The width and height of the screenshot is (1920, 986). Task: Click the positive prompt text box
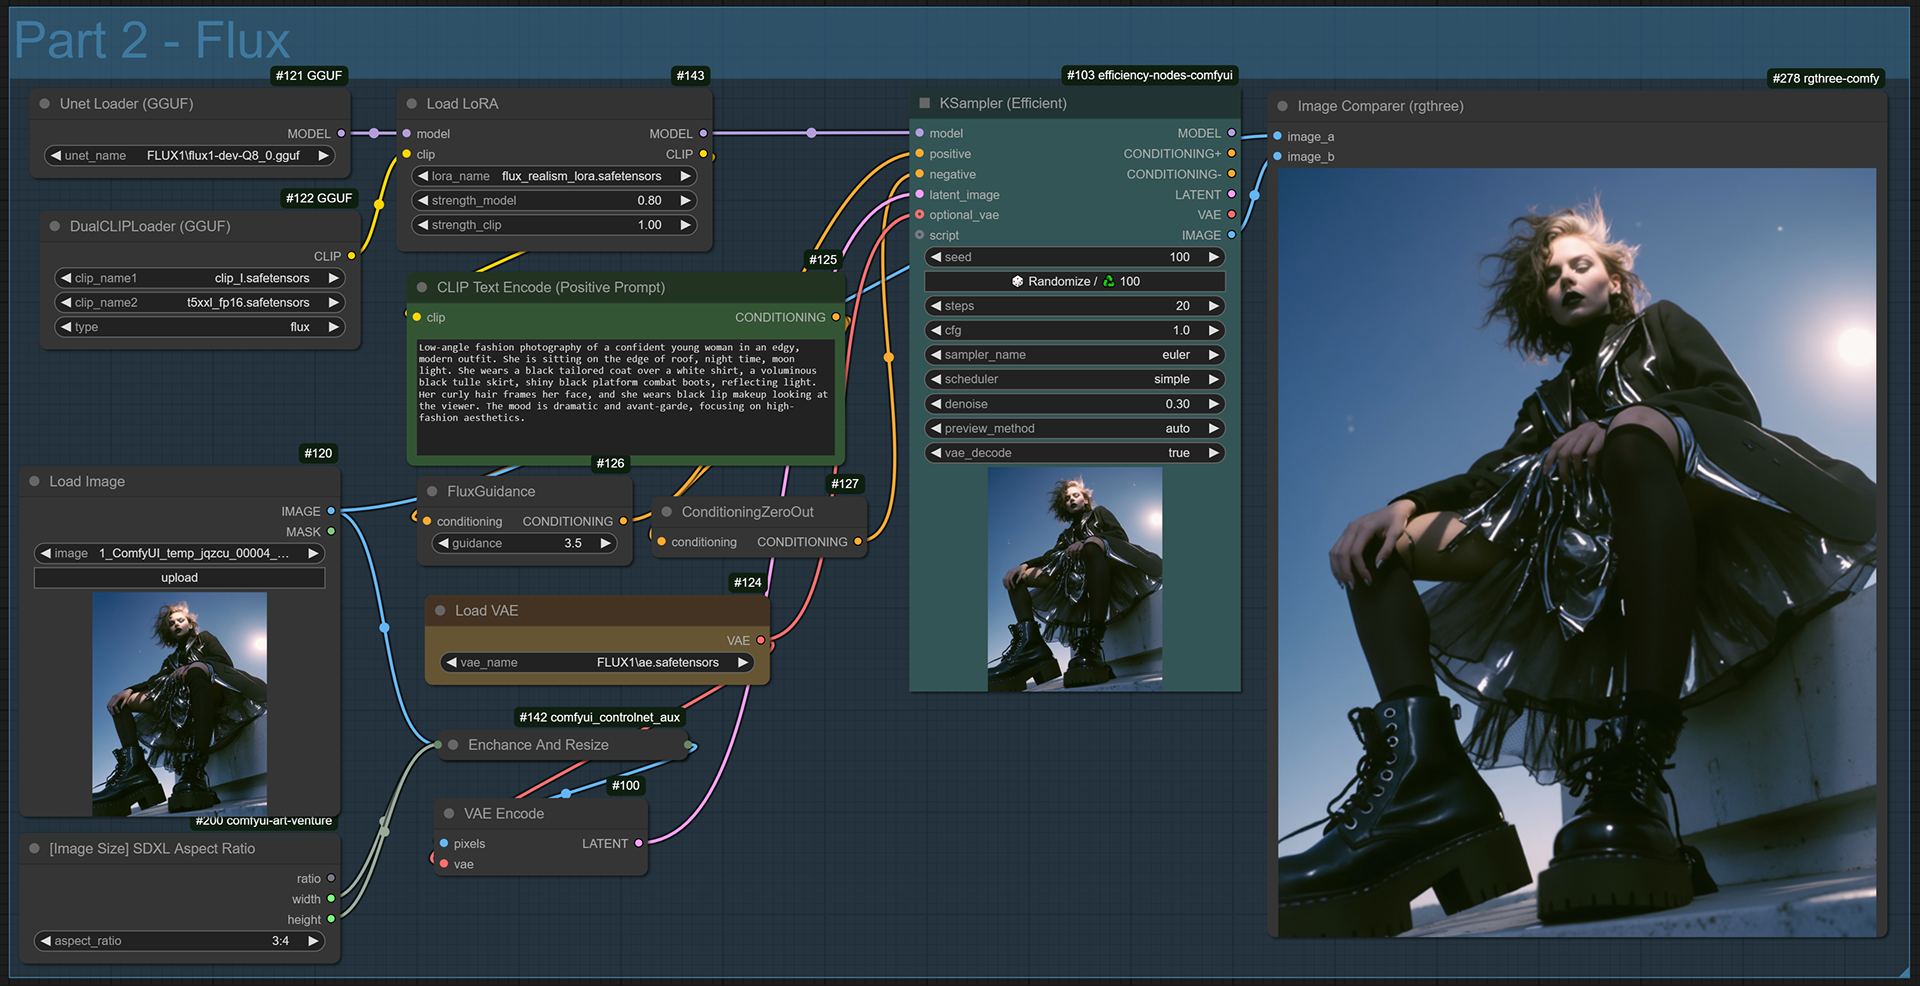click(625, 396)
